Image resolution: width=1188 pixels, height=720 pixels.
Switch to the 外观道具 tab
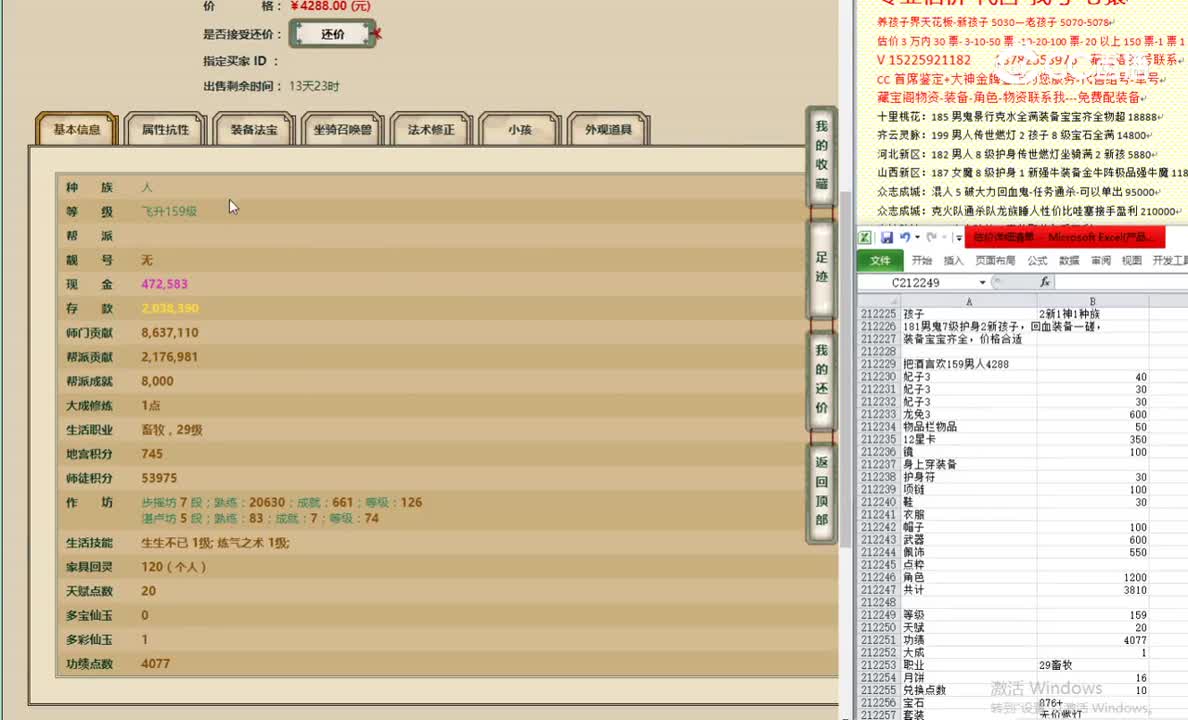click(x=608, y=130)
